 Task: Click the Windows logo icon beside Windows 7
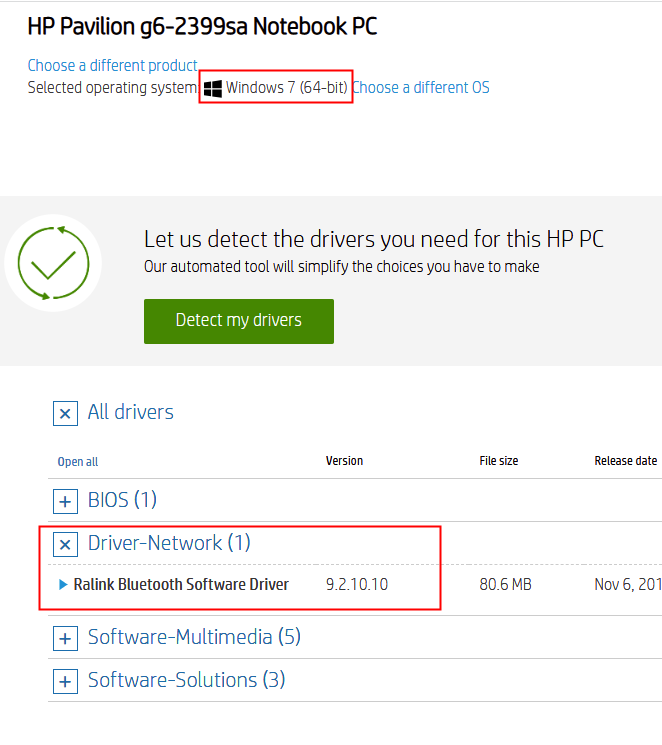(x=212, y=88)
